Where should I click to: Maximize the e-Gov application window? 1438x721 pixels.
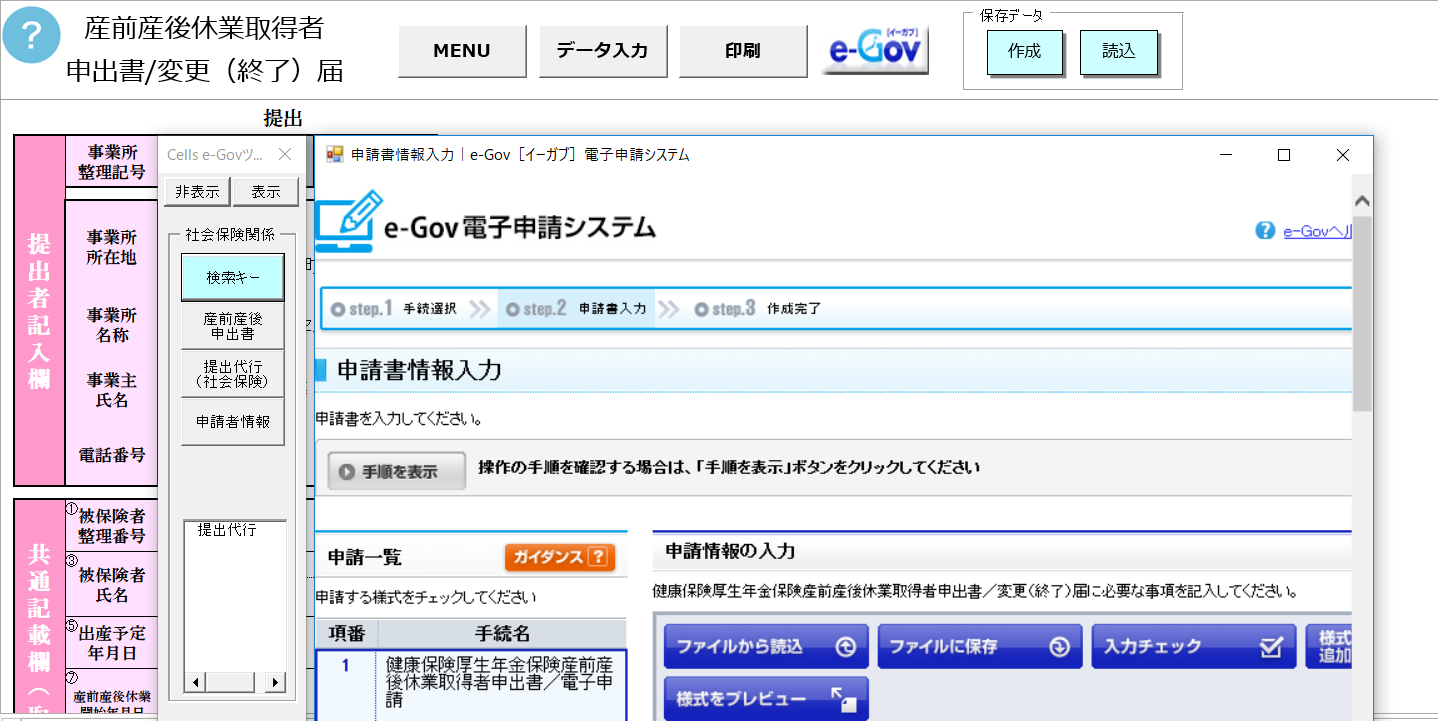[x=1284, y=155]
